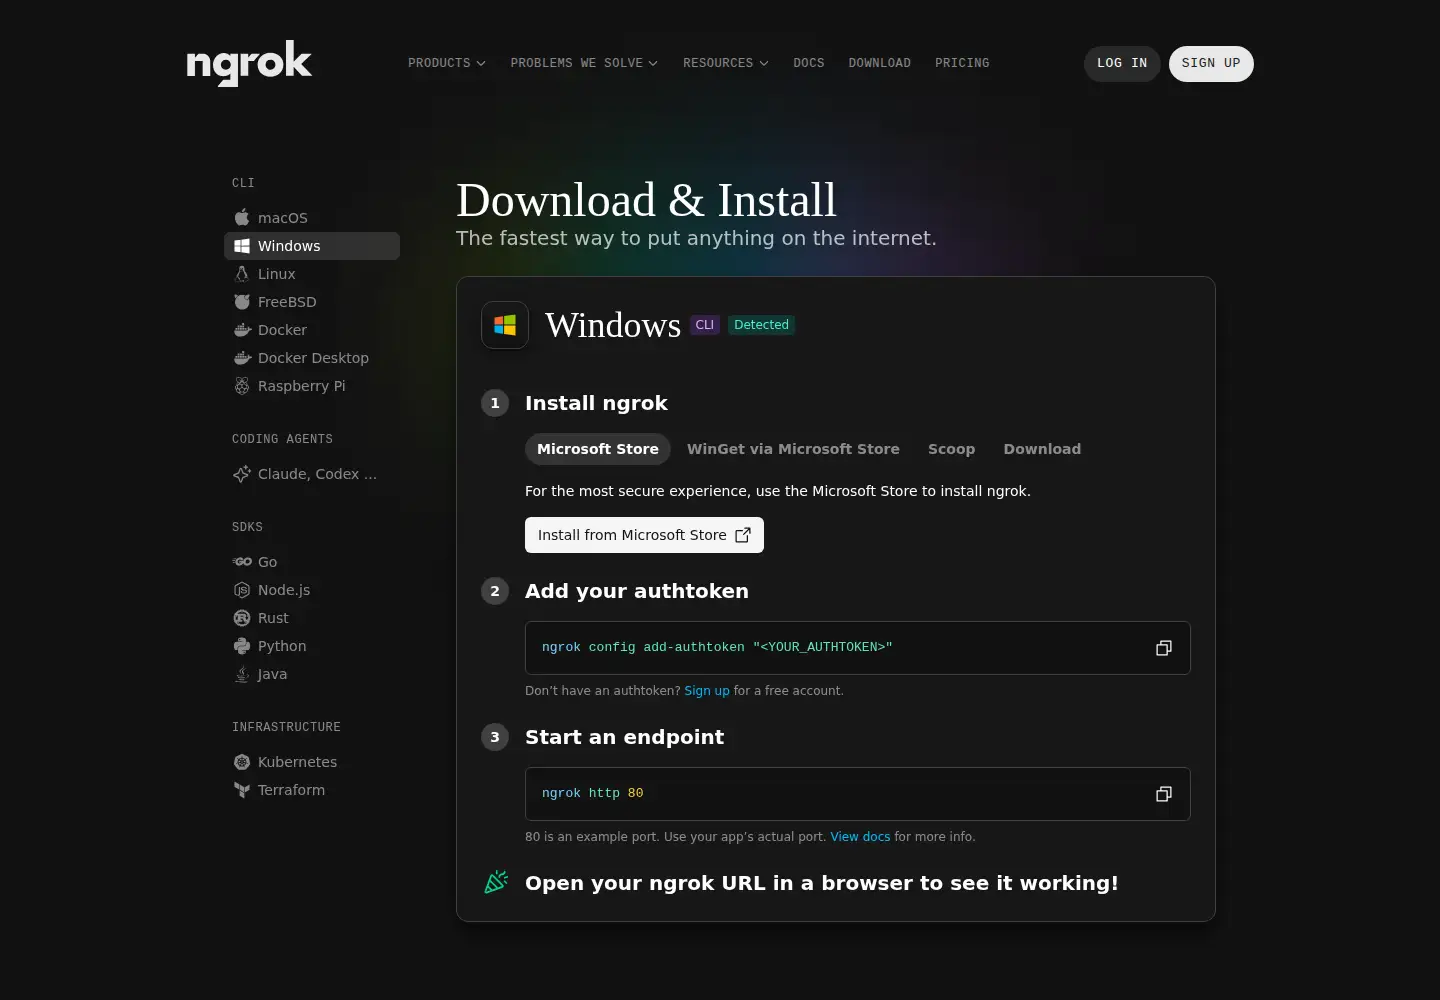This screenshot has width=1440, height=1000.
Task: Select Windows in the CLI sidebar
Action: [312, 246]
